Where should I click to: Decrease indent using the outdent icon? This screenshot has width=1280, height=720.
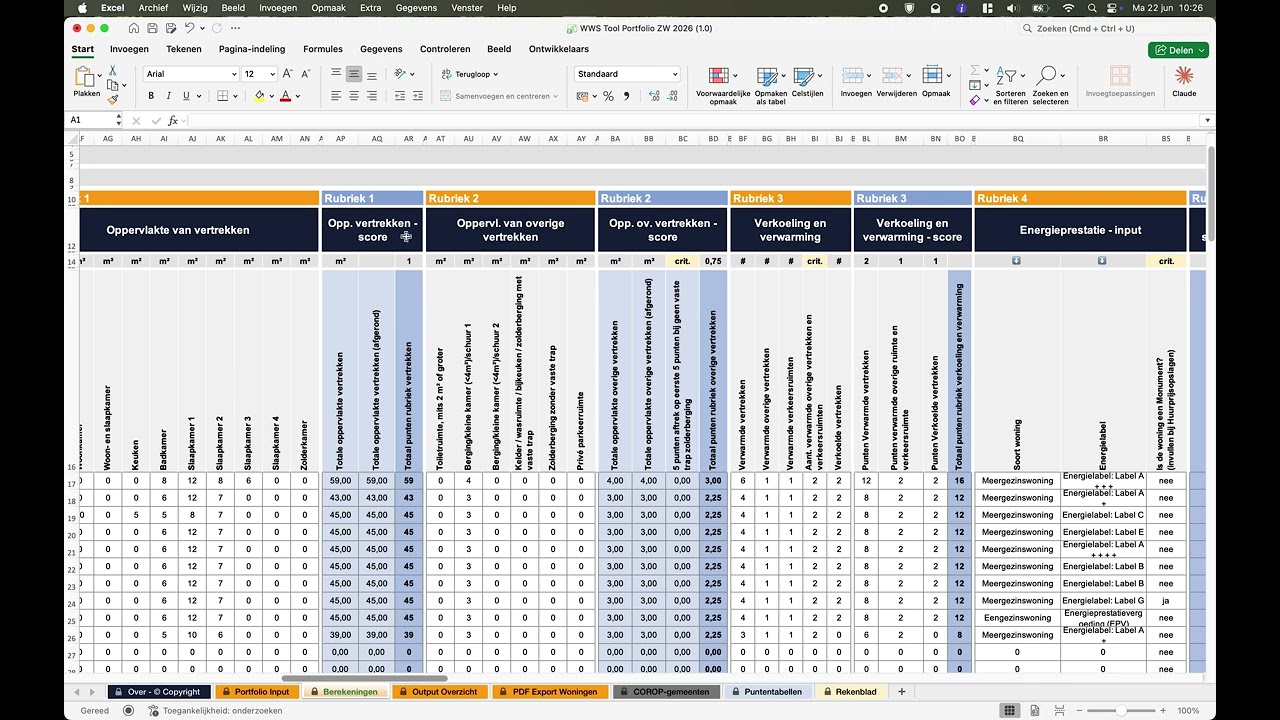click(398, 96)
